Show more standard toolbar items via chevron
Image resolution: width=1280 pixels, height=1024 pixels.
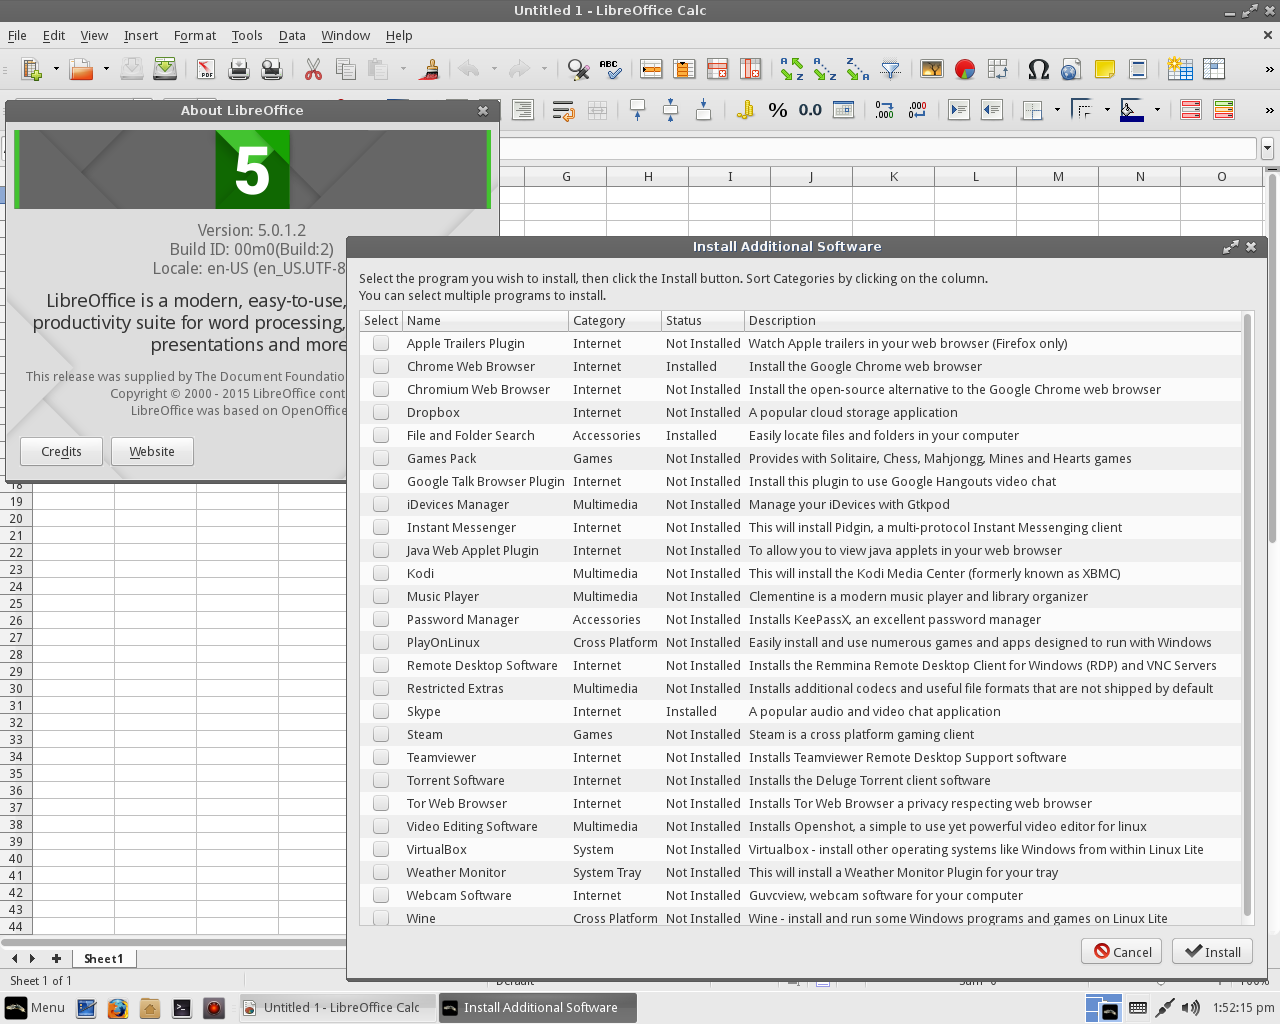point(1270,69)
